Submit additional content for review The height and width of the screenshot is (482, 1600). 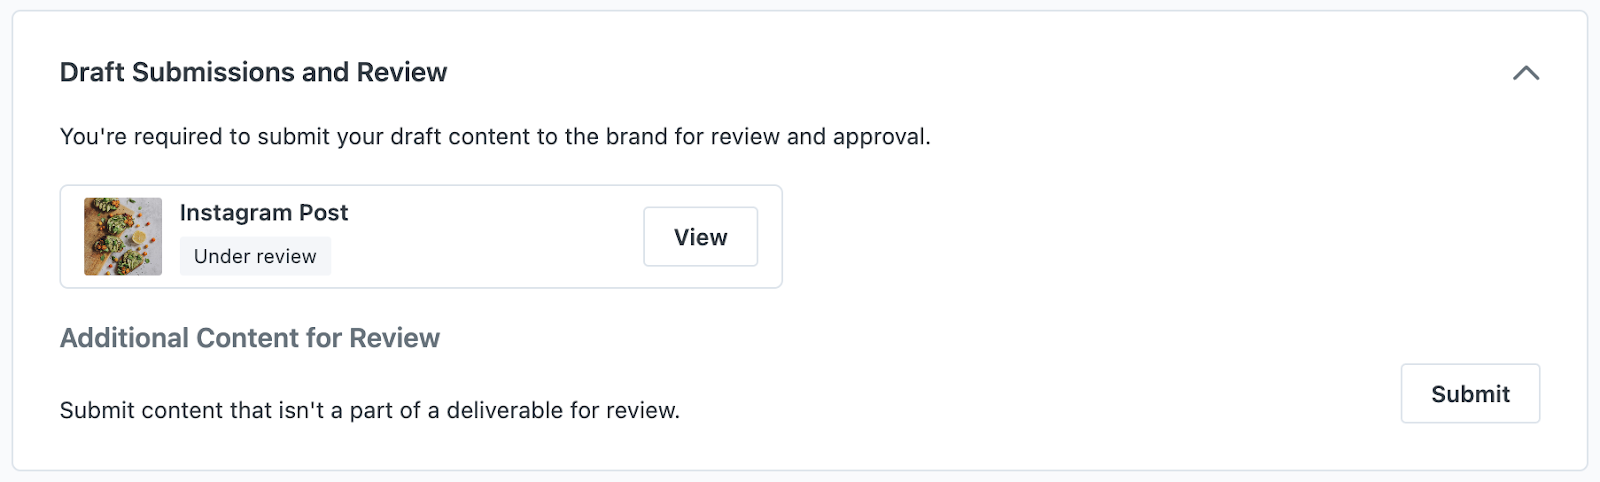[1470, 394]
